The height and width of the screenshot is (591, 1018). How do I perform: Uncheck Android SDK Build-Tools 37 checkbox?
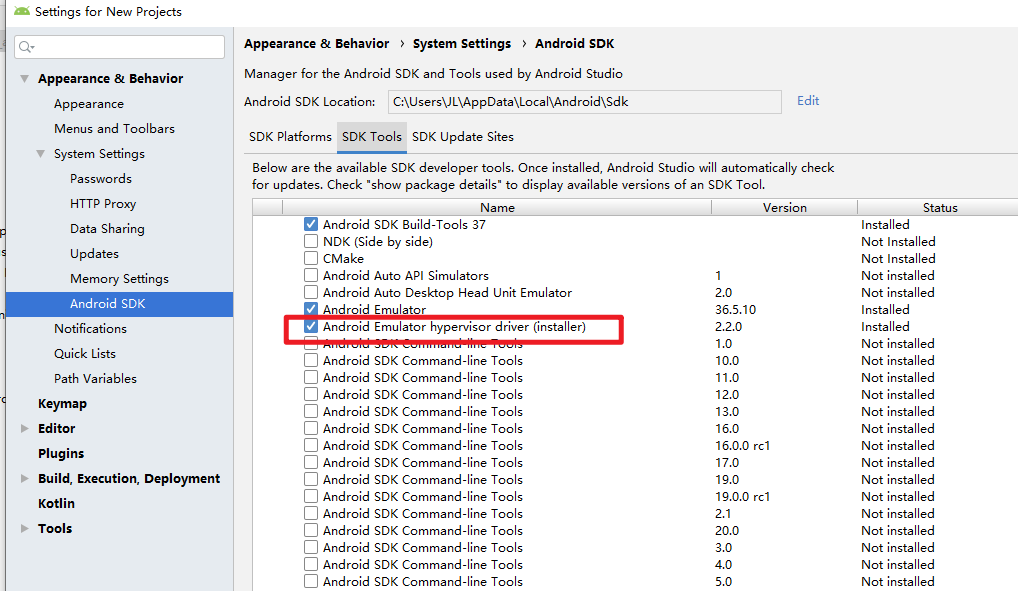pyautogui.click(x=311, y=225)
